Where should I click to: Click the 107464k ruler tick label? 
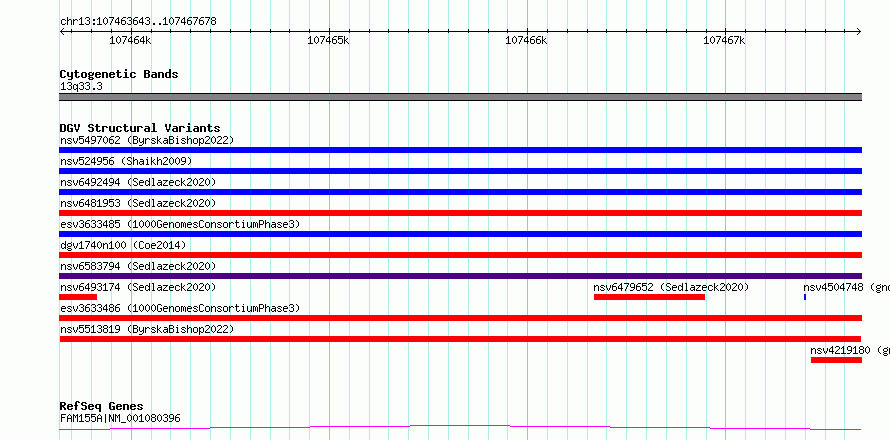pos(131,40)
